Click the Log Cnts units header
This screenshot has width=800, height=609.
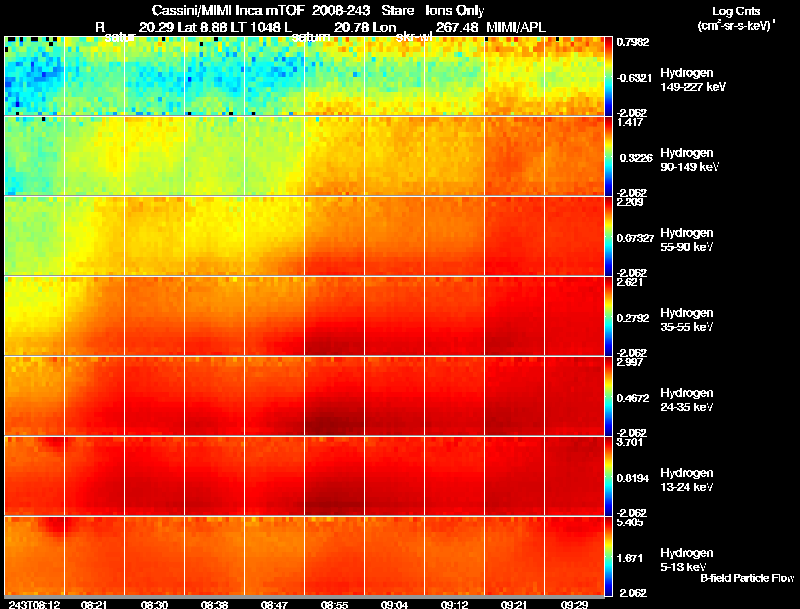pos(736,18)
